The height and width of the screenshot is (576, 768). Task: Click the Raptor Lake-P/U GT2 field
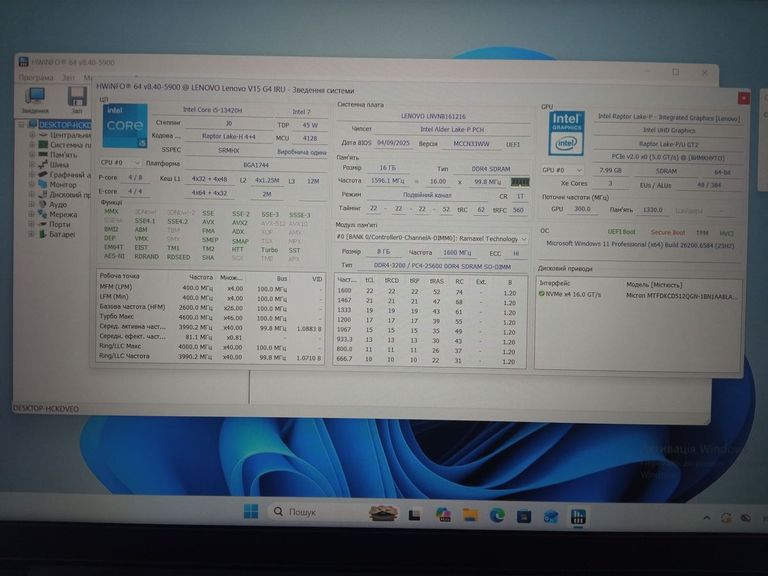pos(669,144)
